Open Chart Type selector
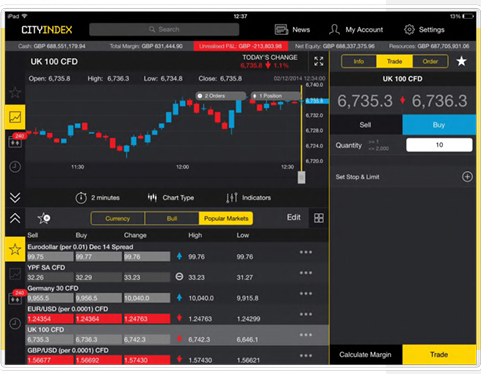481x374 pixels. [x=171, y=198]
